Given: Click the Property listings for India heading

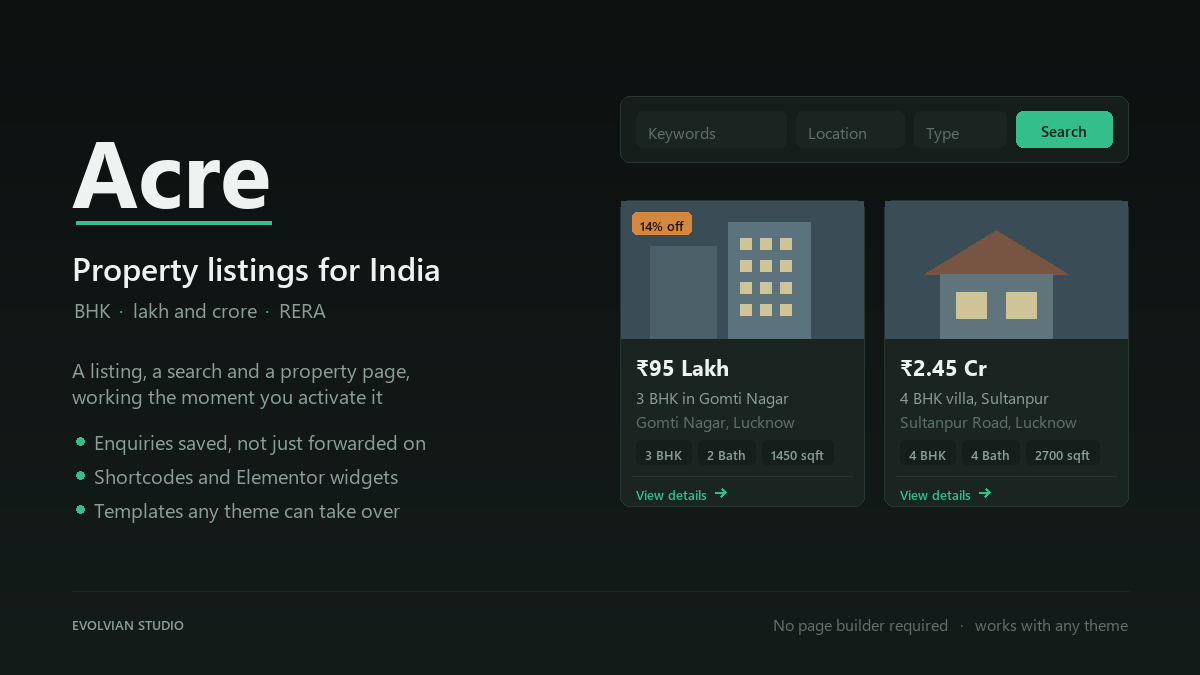Looking at the screenshot, I should (x=256, y=270).
